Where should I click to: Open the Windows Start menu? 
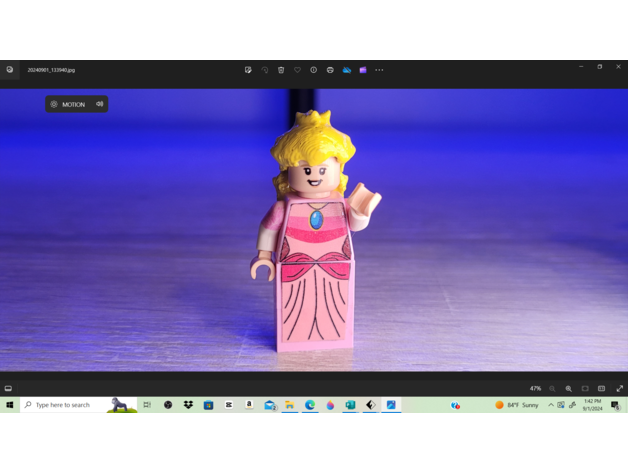point(10,405)
